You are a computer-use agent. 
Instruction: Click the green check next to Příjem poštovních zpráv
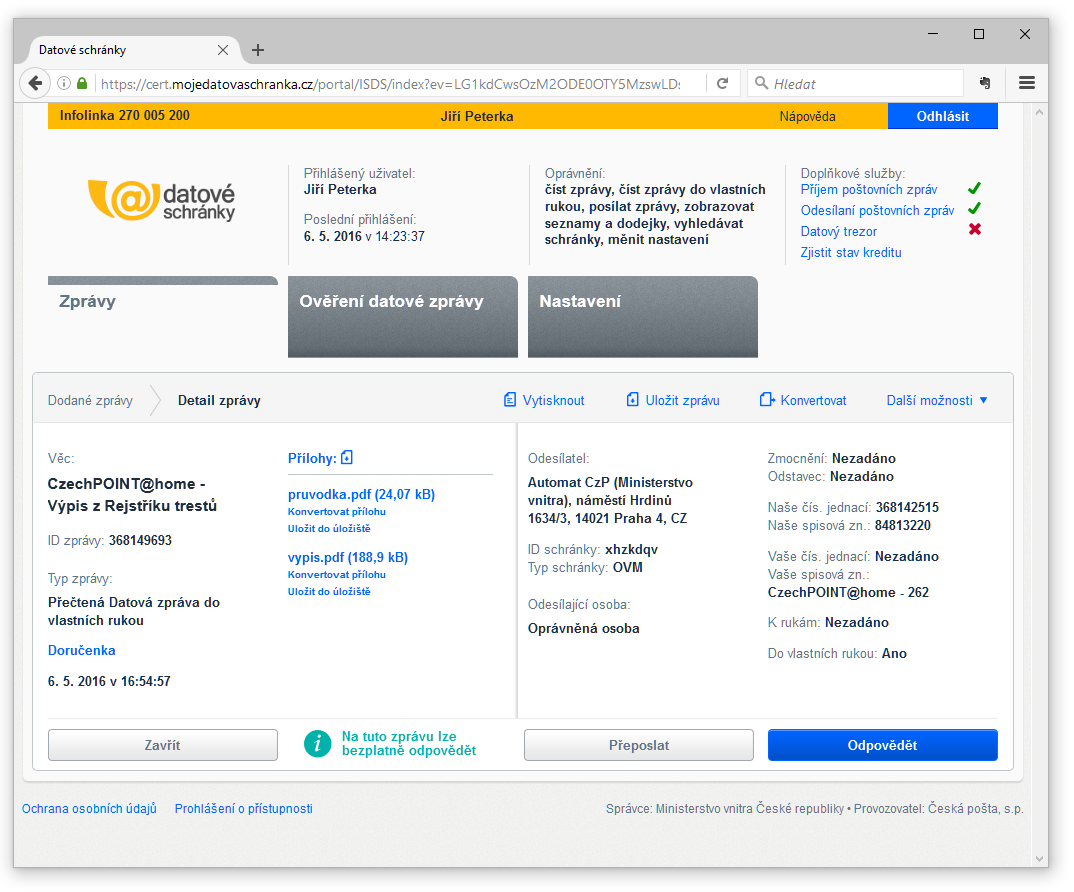click(974, 188)
